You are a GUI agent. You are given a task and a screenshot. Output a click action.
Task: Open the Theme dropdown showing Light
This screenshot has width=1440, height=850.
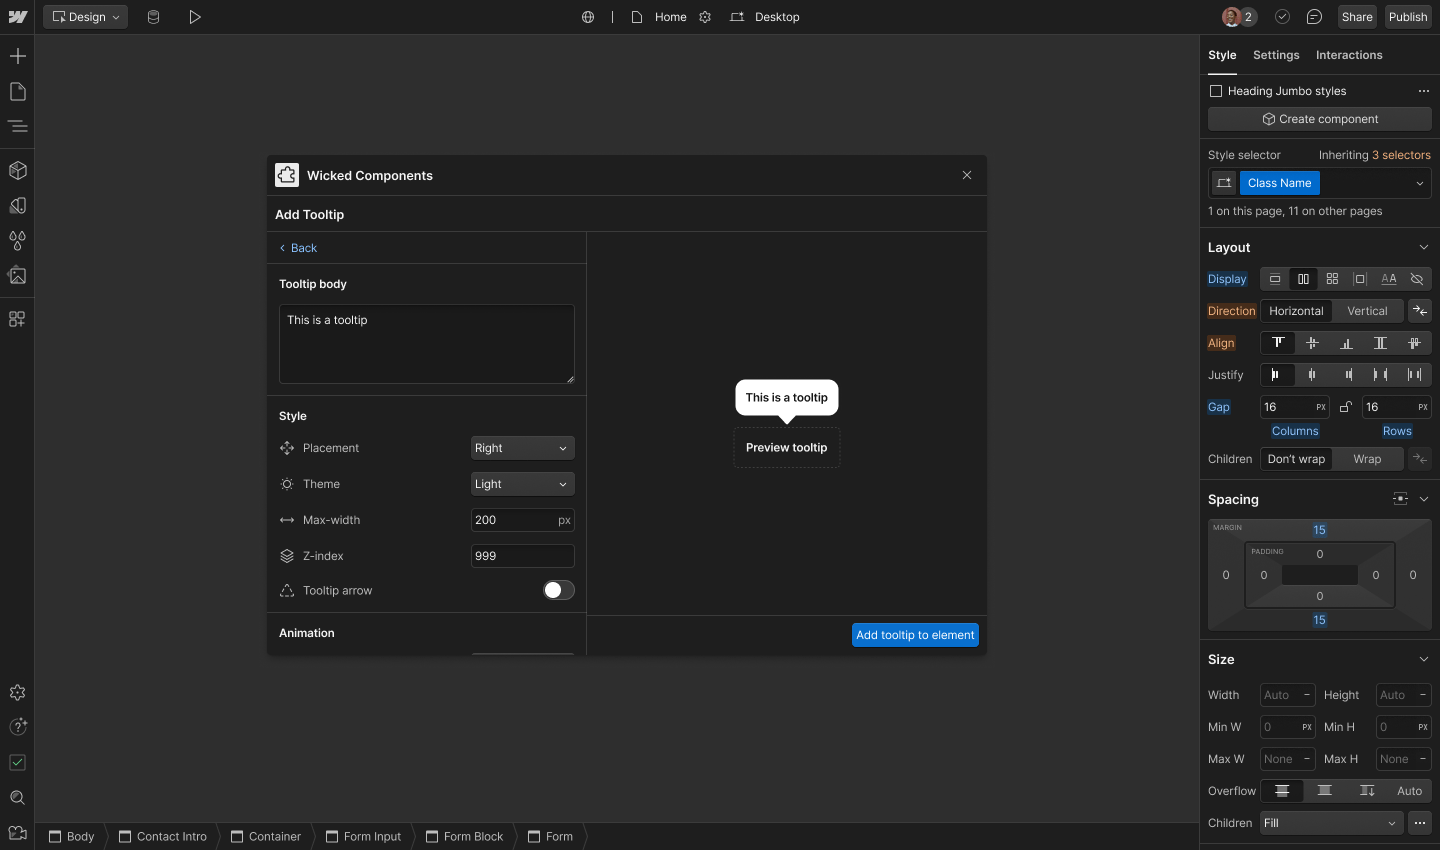click(522, 484)
